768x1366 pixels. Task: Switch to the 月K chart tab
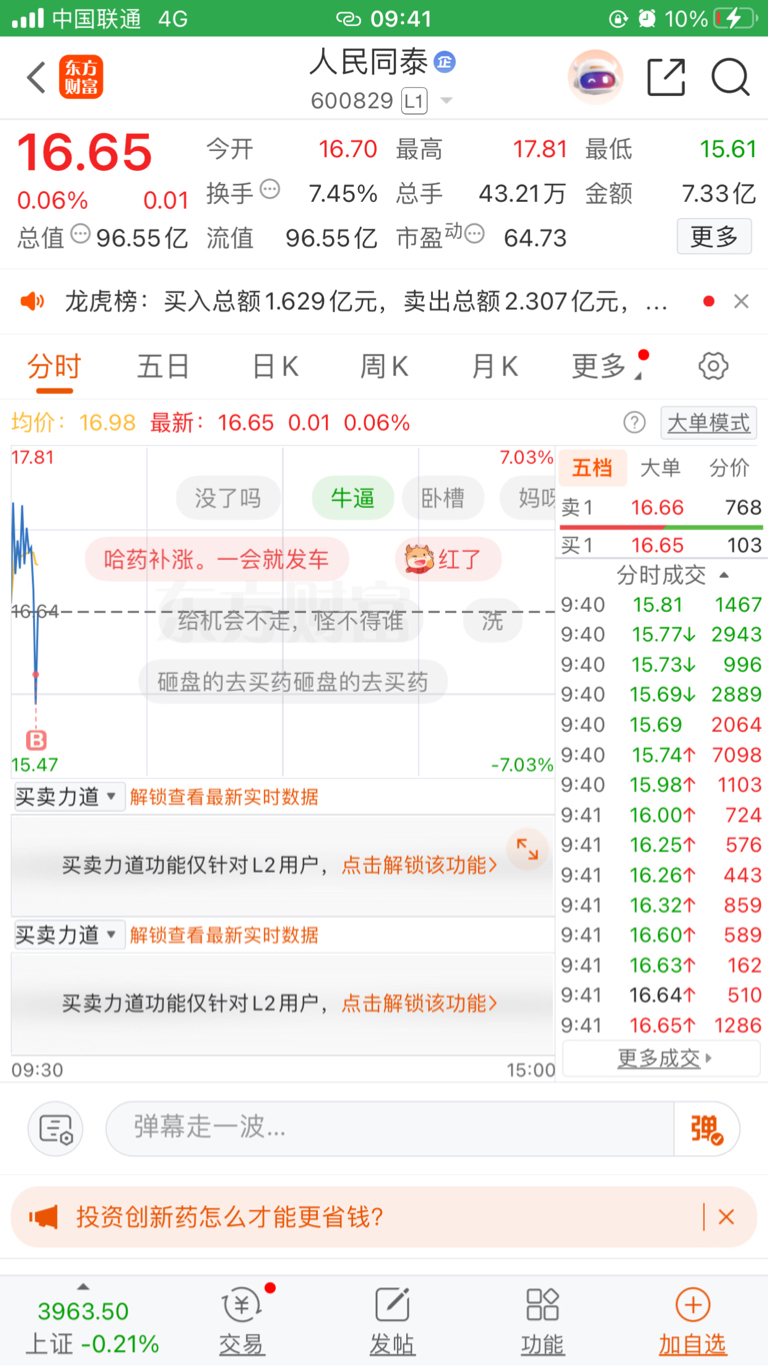(x=494, y=367)
